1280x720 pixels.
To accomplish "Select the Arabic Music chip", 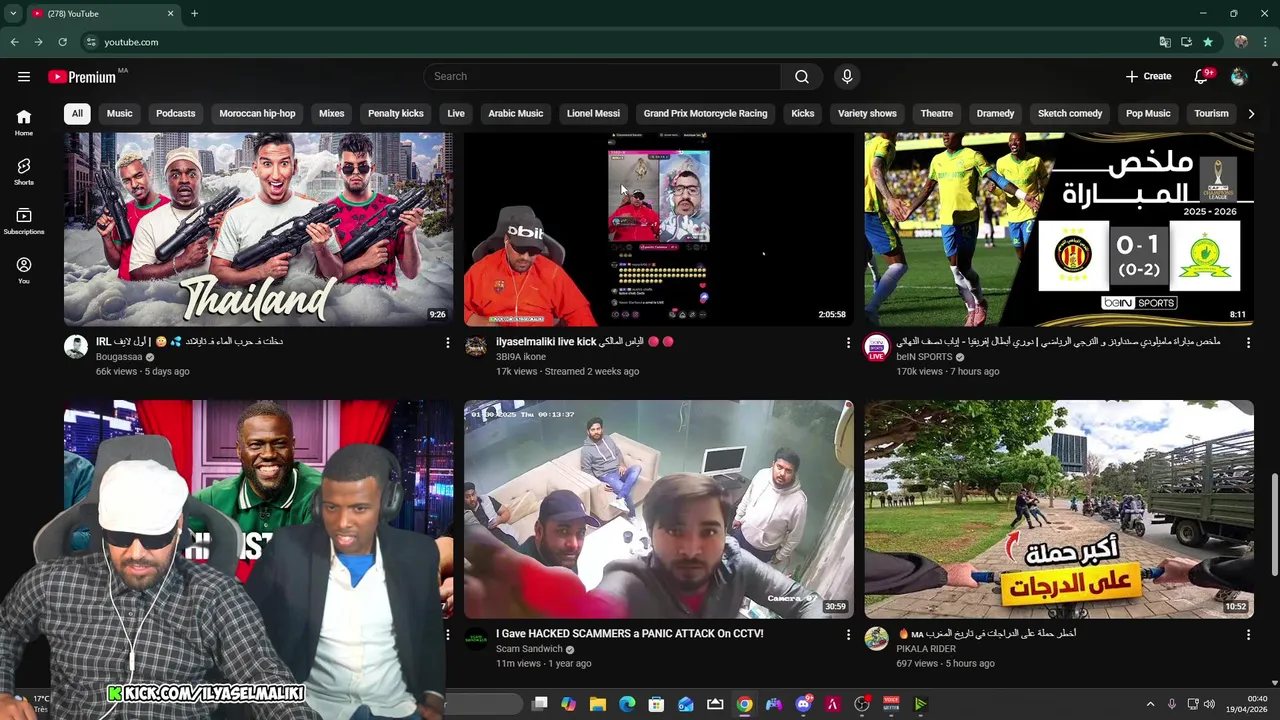I will coord(515,113).
